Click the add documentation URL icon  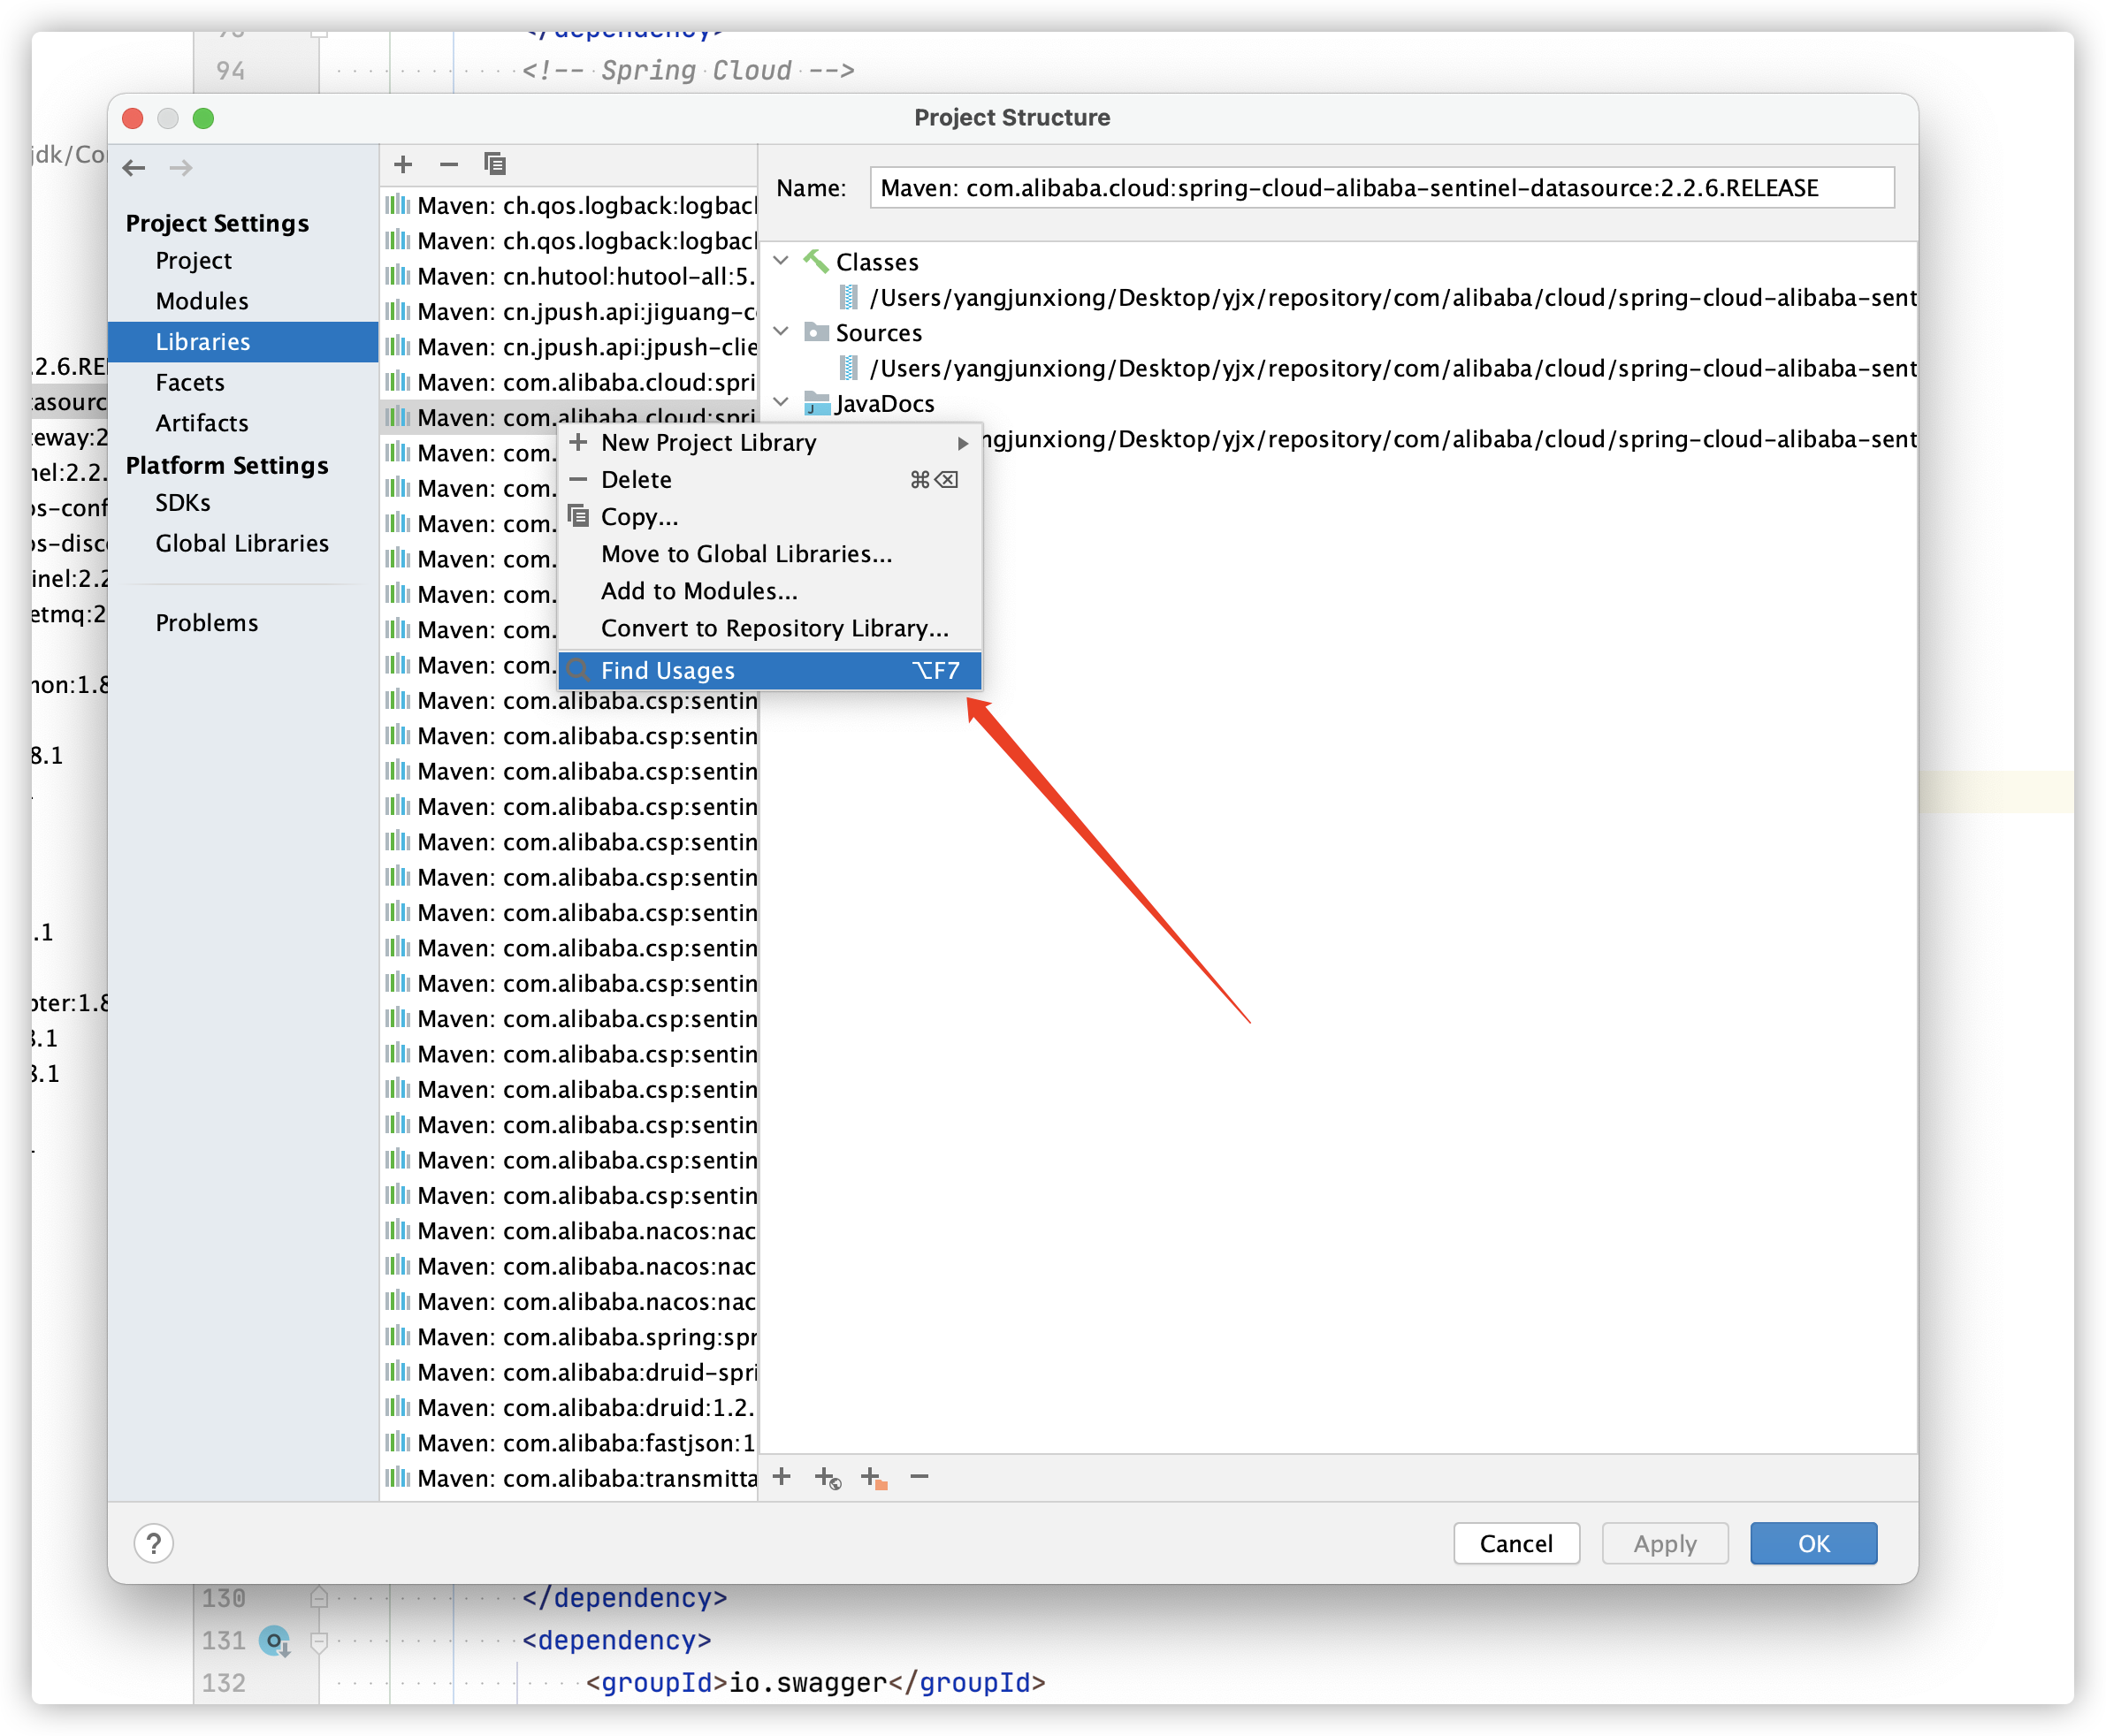827,1477
